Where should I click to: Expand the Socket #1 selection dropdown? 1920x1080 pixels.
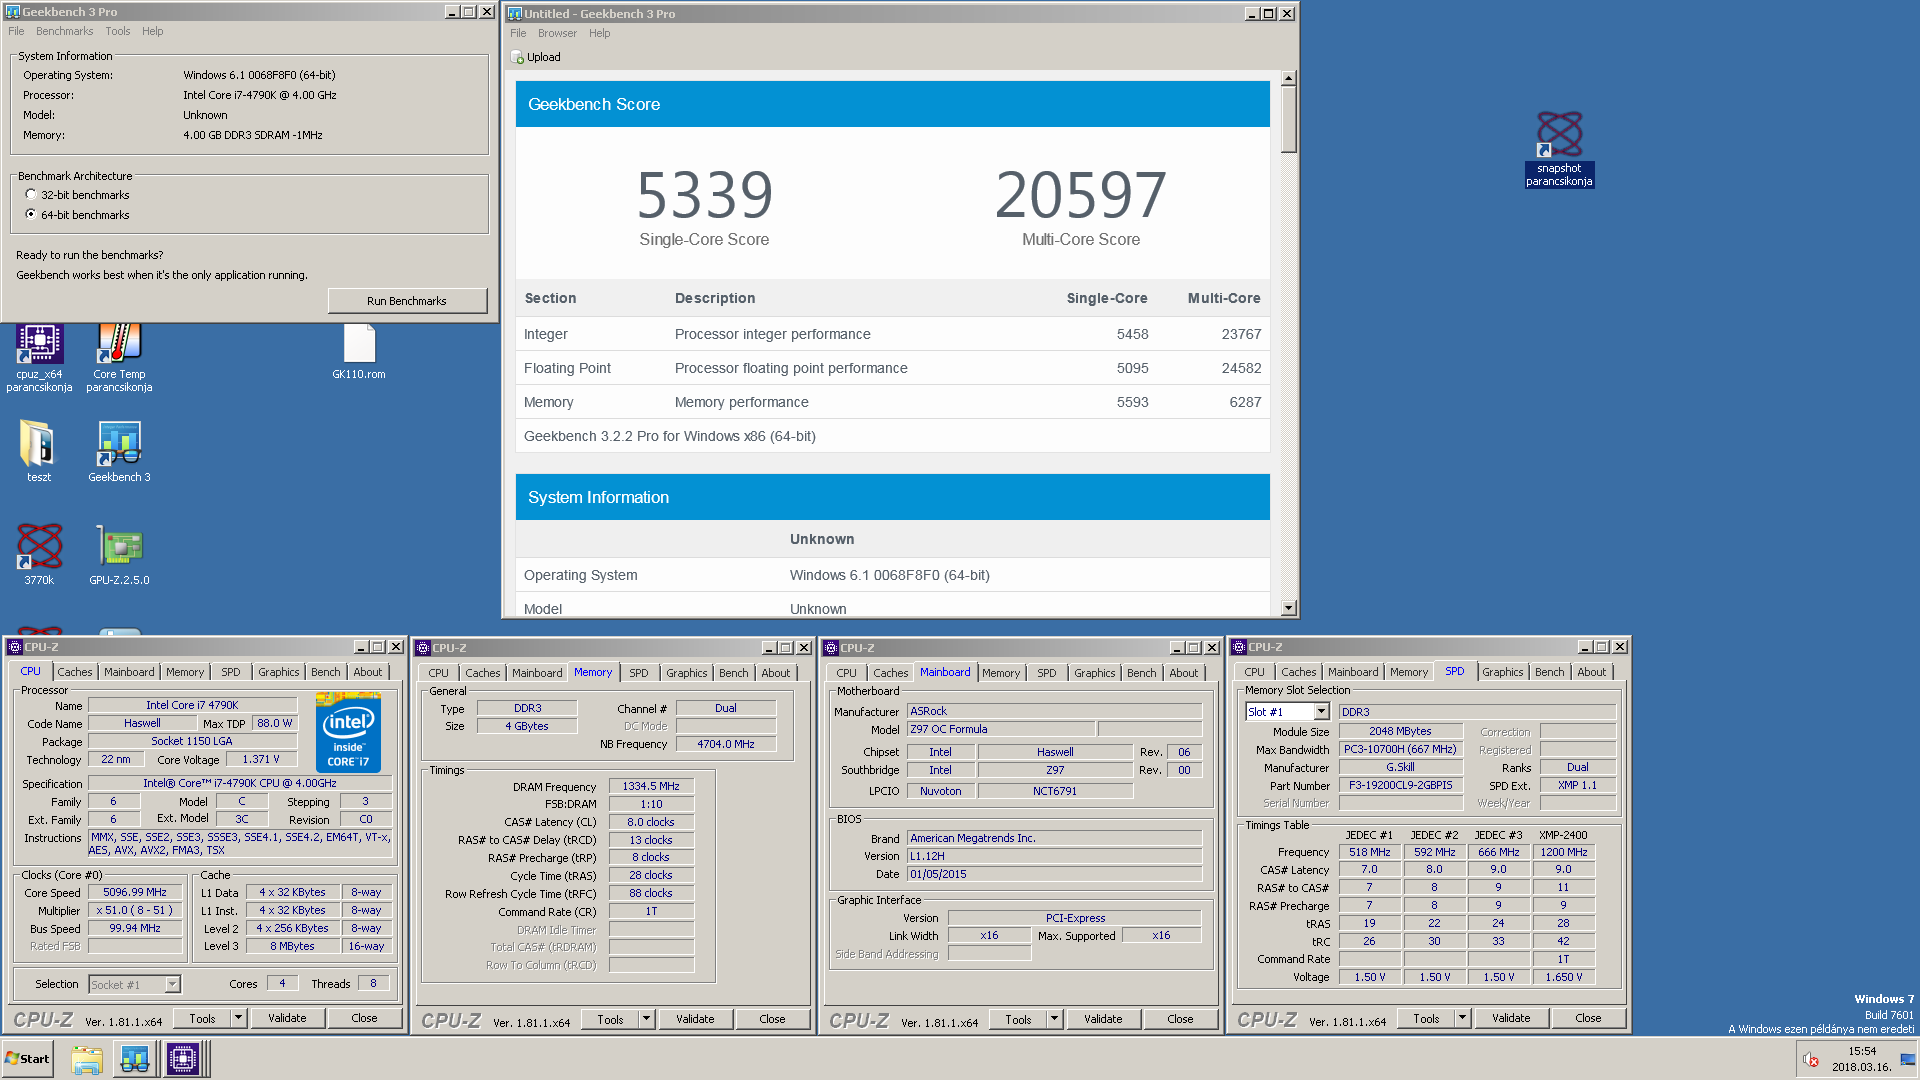(172, 985)
